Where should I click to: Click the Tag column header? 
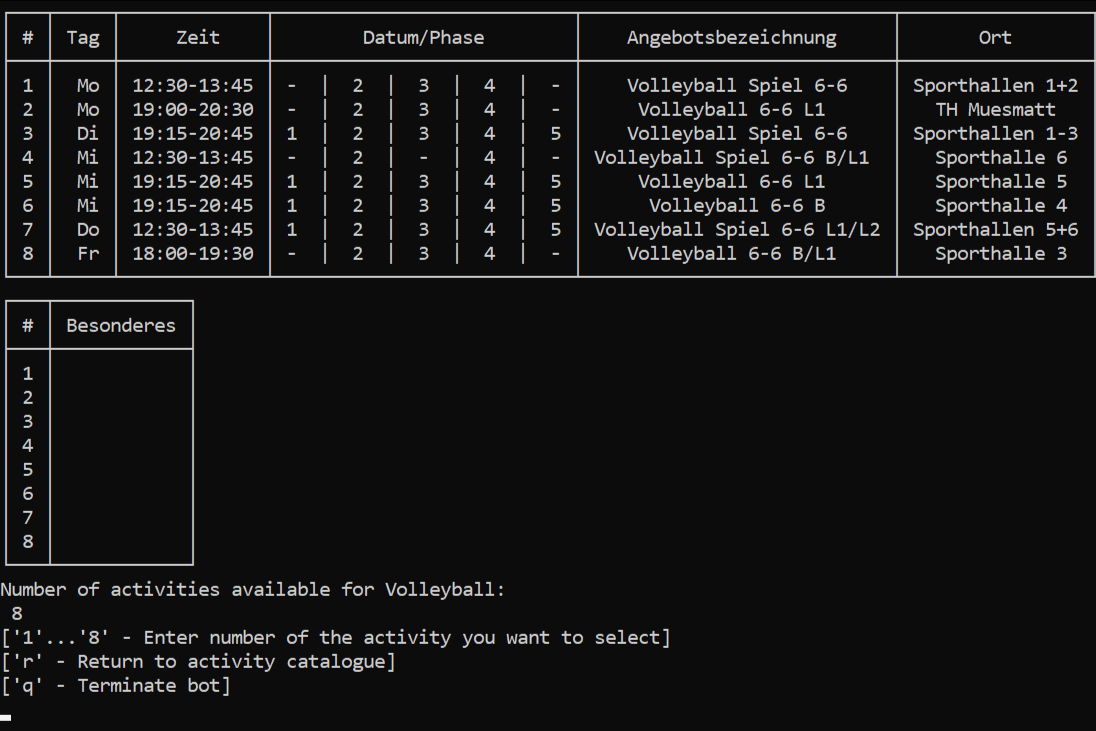coord(82,38)
